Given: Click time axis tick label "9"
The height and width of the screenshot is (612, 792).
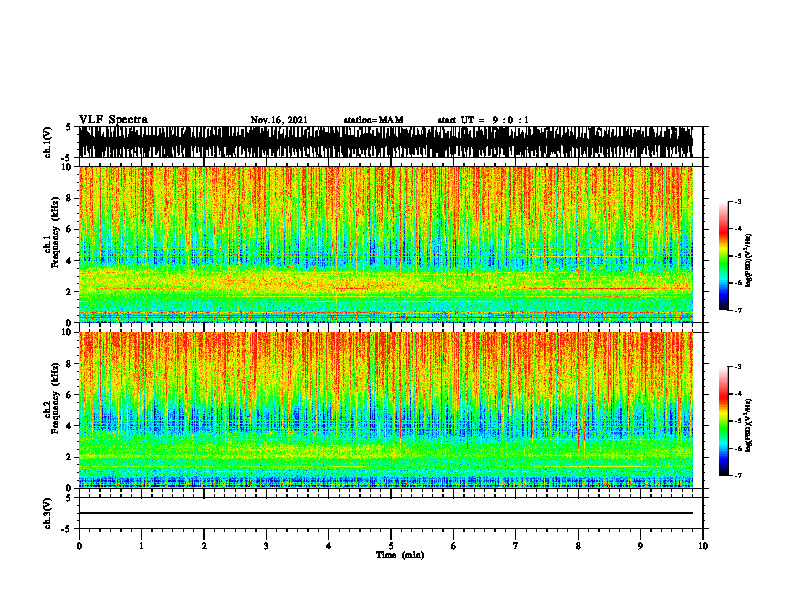Looking at the screenshot, I should click(x=640, y=546).
